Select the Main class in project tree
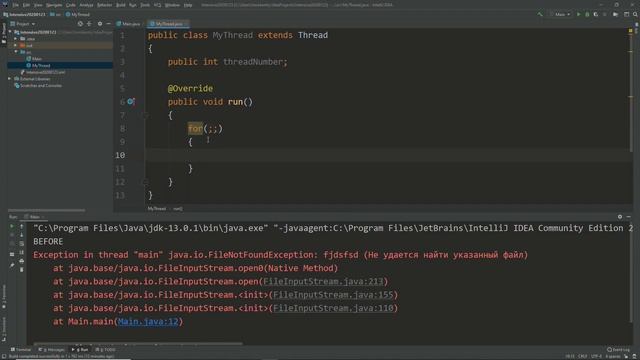This screenshot has height=360, width=640. tap(34, 59)
